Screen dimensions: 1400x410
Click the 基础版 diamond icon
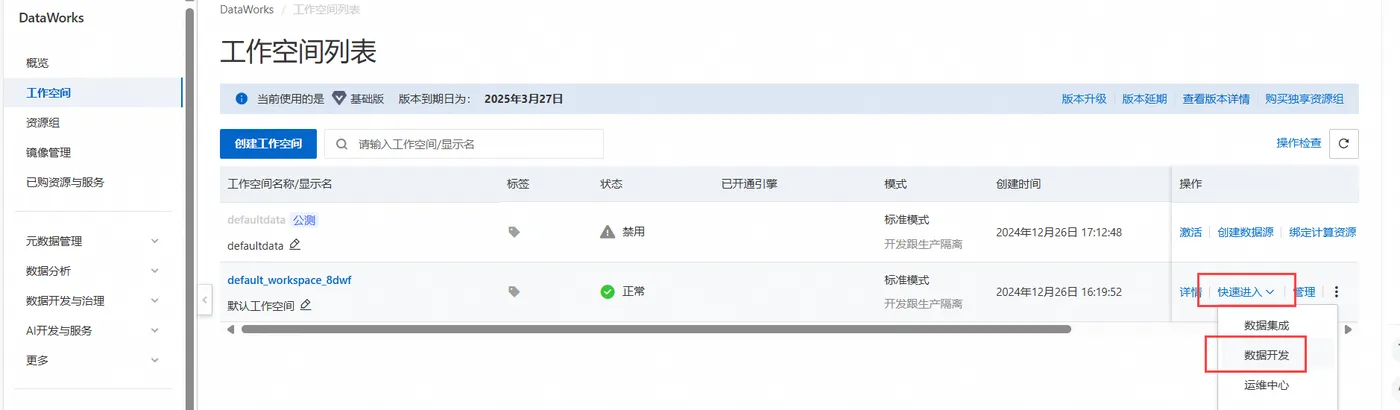click(x=338, y=99)
